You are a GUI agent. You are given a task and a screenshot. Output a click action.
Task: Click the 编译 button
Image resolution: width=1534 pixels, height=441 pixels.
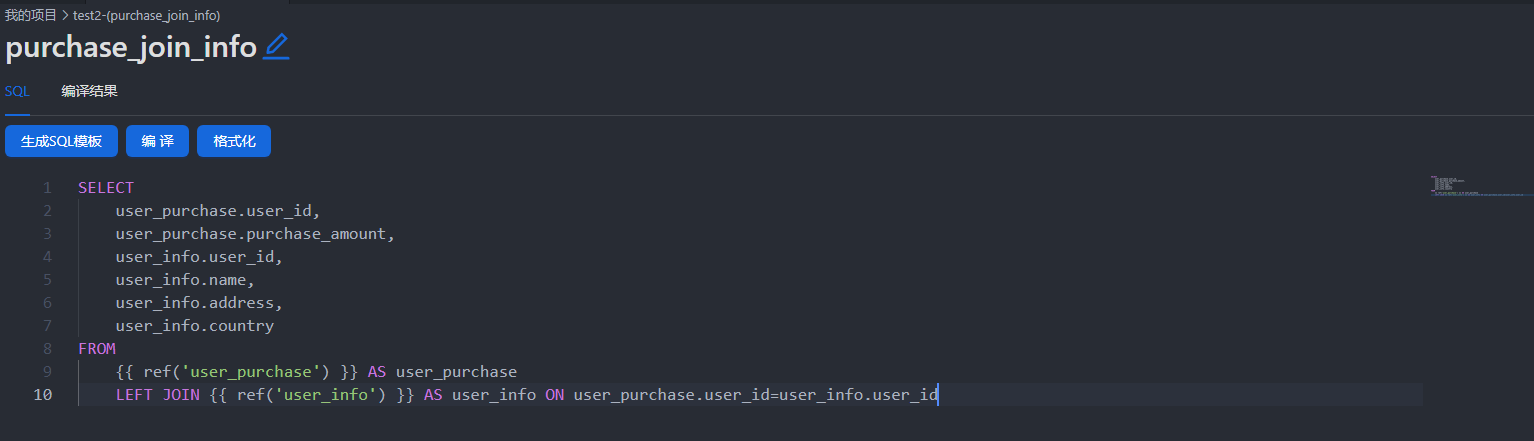(157, 141)
